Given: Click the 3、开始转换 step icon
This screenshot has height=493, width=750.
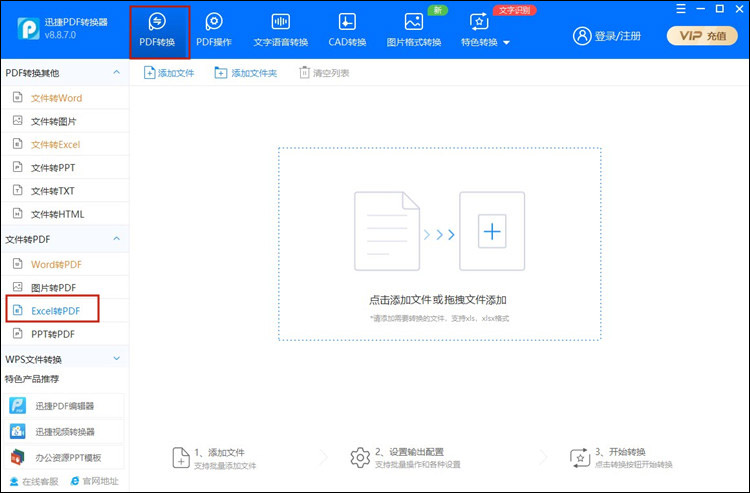Looking at the screenshot, I should tap(580, 458).
